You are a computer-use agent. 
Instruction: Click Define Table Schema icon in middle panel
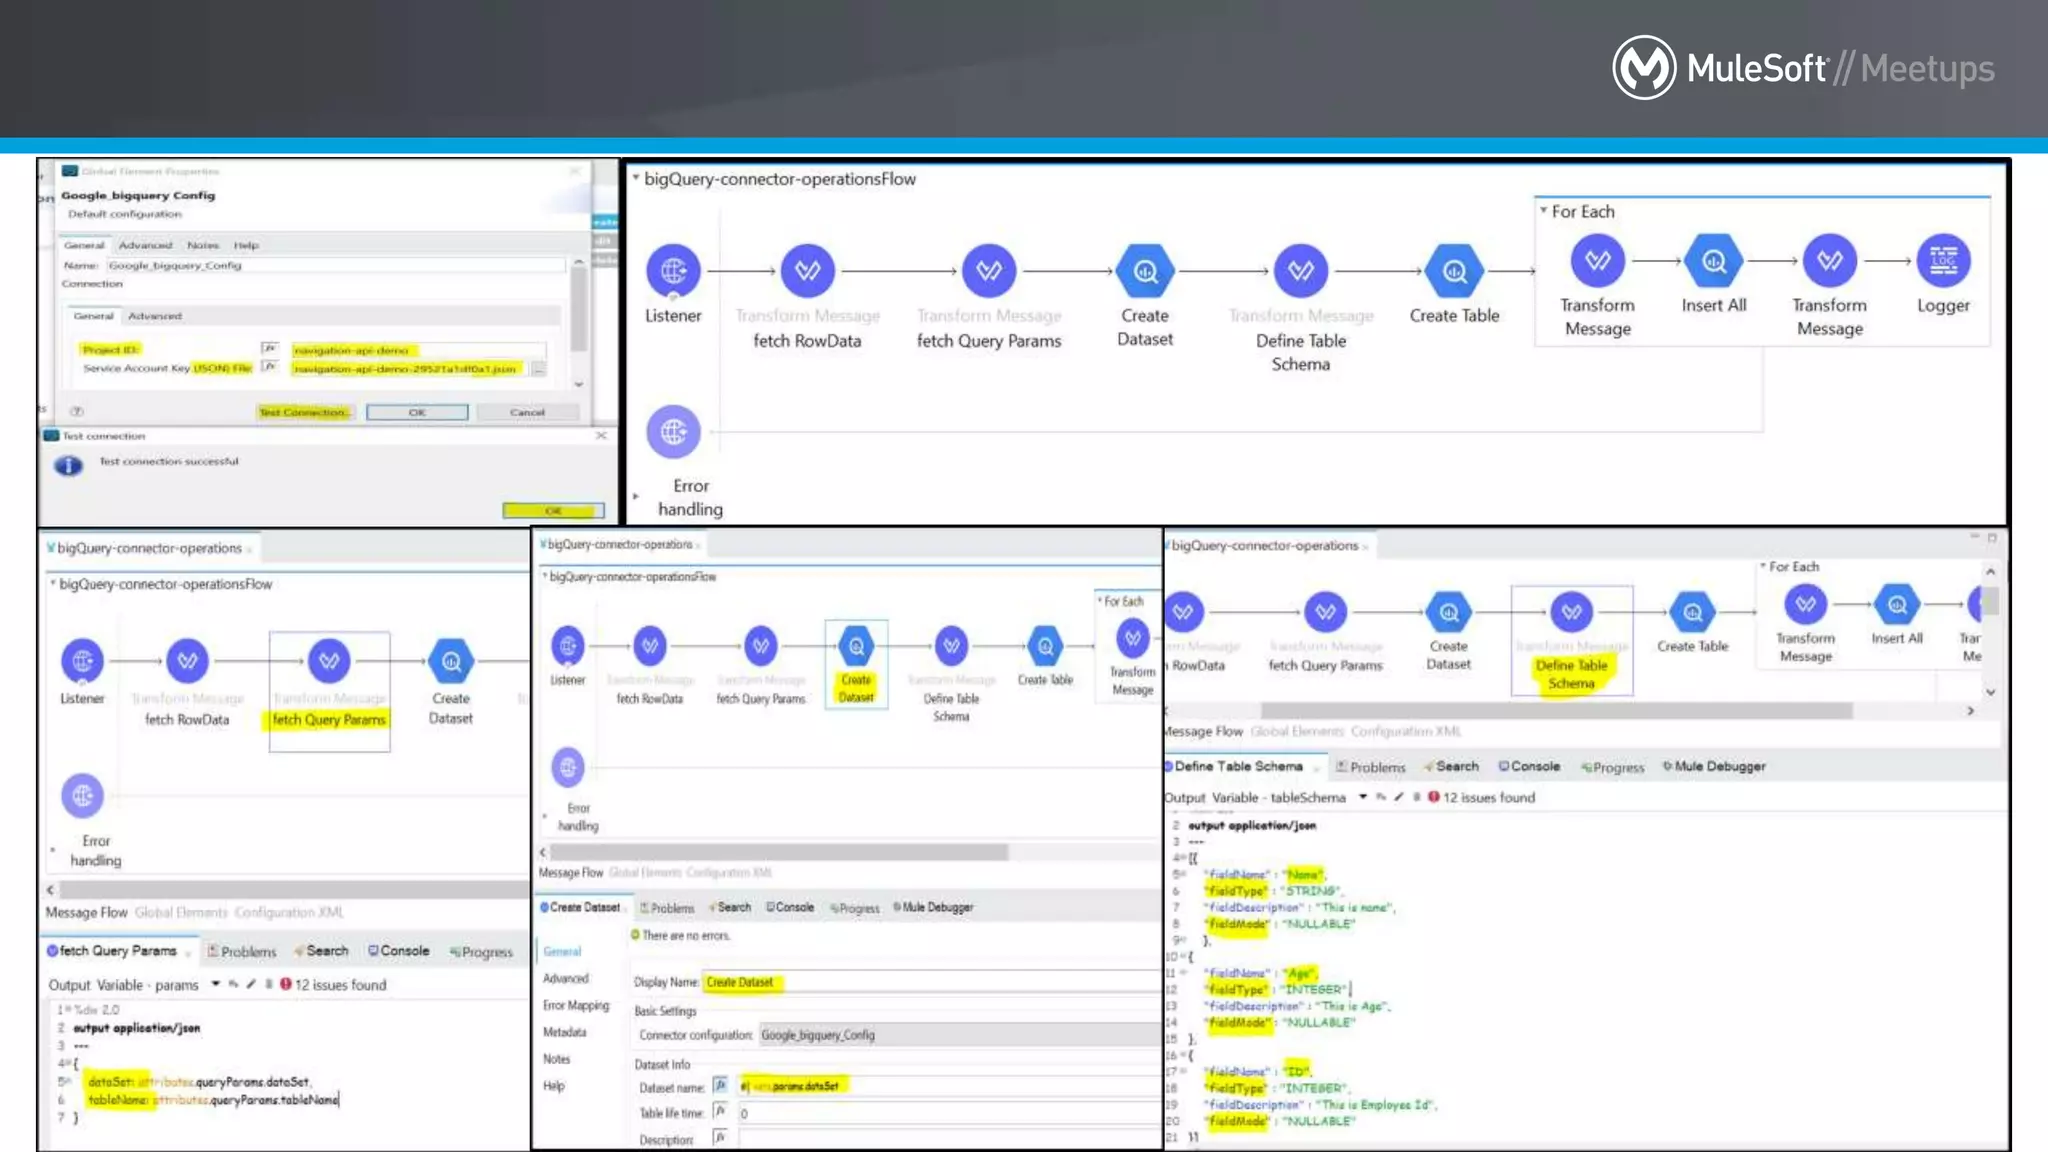(x=951, y=646)
